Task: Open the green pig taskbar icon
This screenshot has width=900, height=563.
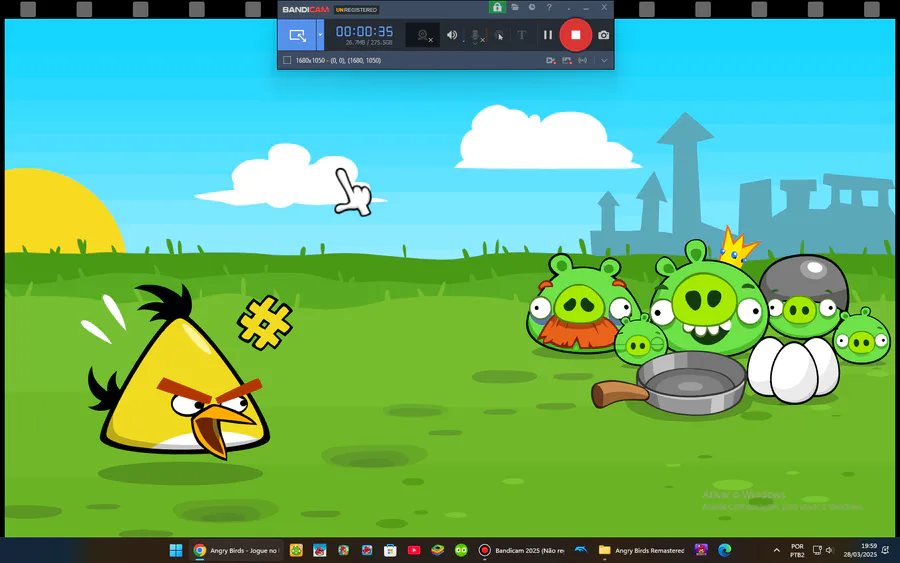Action: tap(296, 550)
